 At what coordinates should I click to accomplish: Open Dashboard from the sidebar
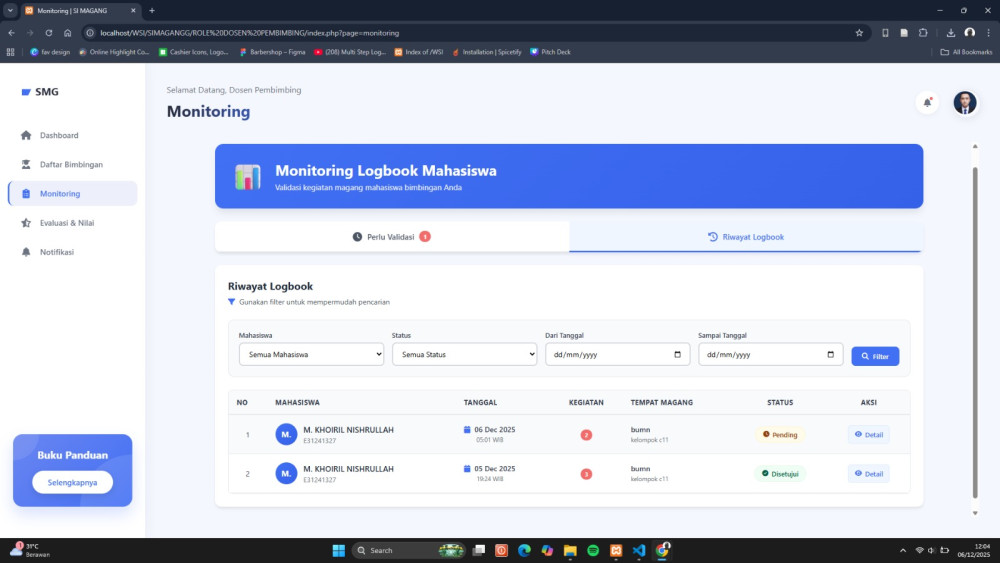pos(59,135)
